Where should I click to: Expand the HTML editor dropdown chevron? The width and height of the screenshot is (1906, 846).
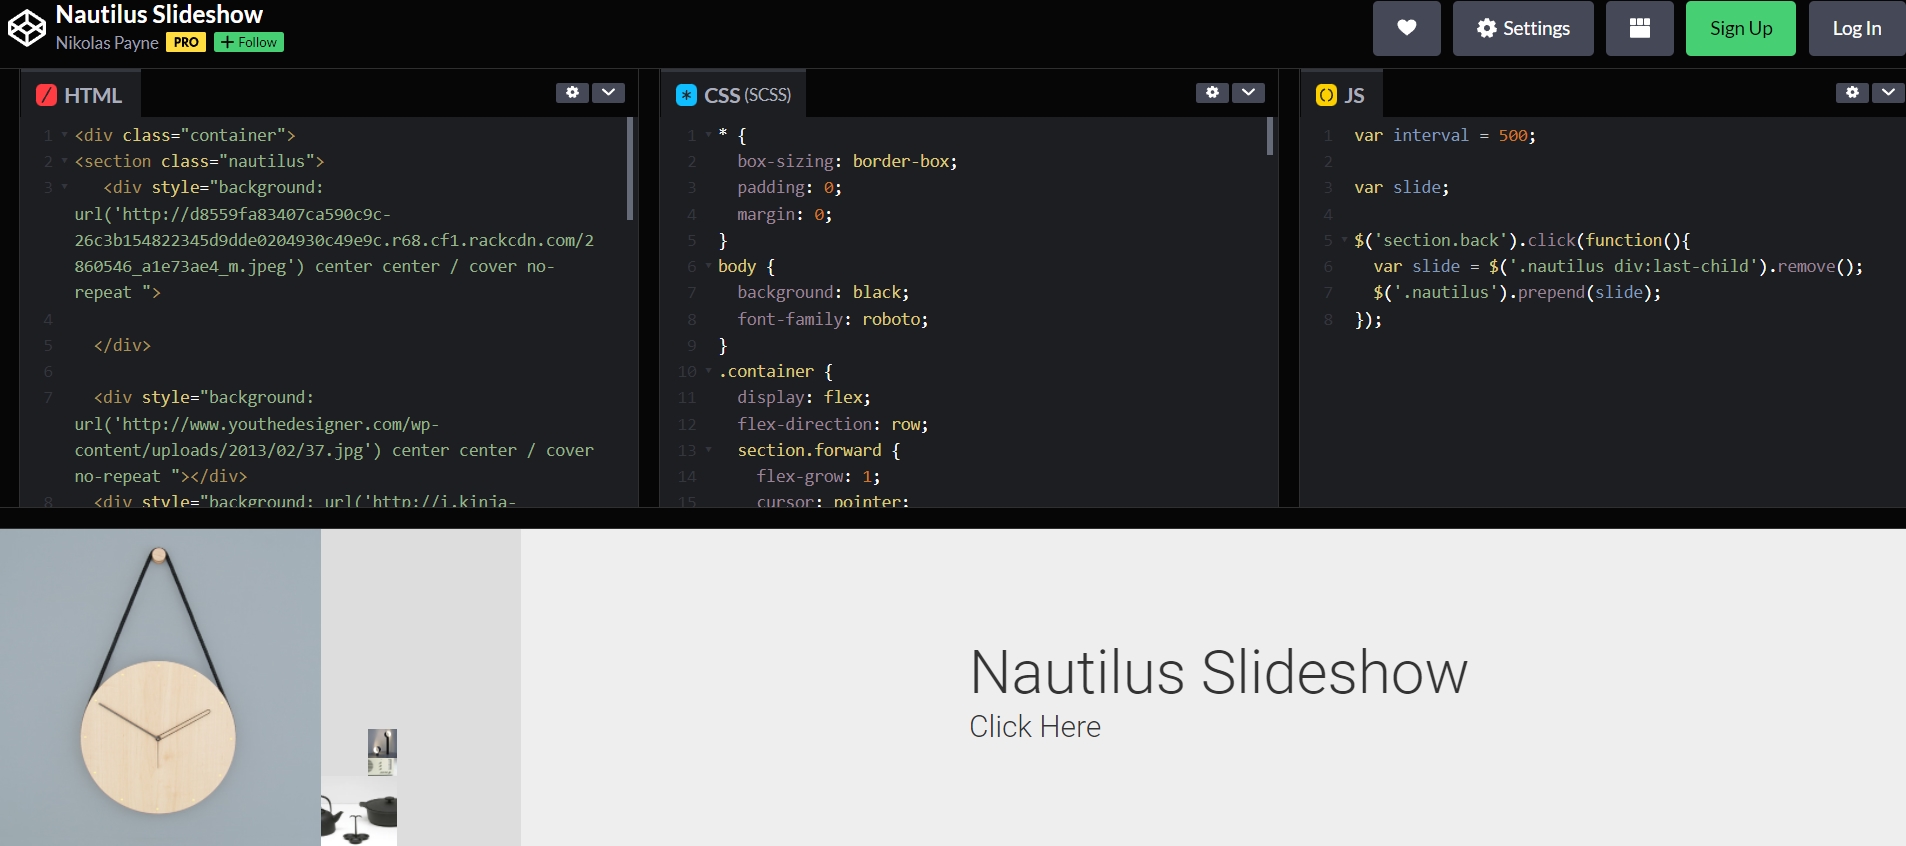pos(608,93)
